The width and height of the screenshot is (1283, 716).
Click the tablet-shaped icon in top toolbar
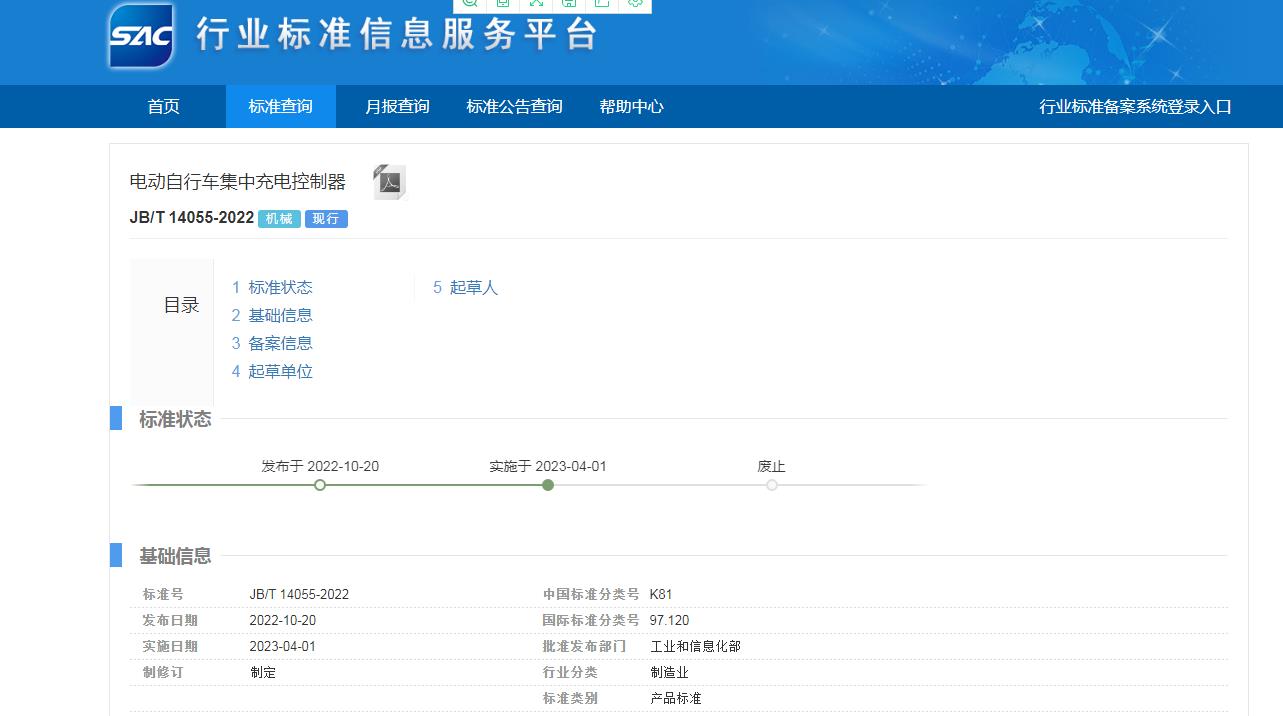[503, 3]
